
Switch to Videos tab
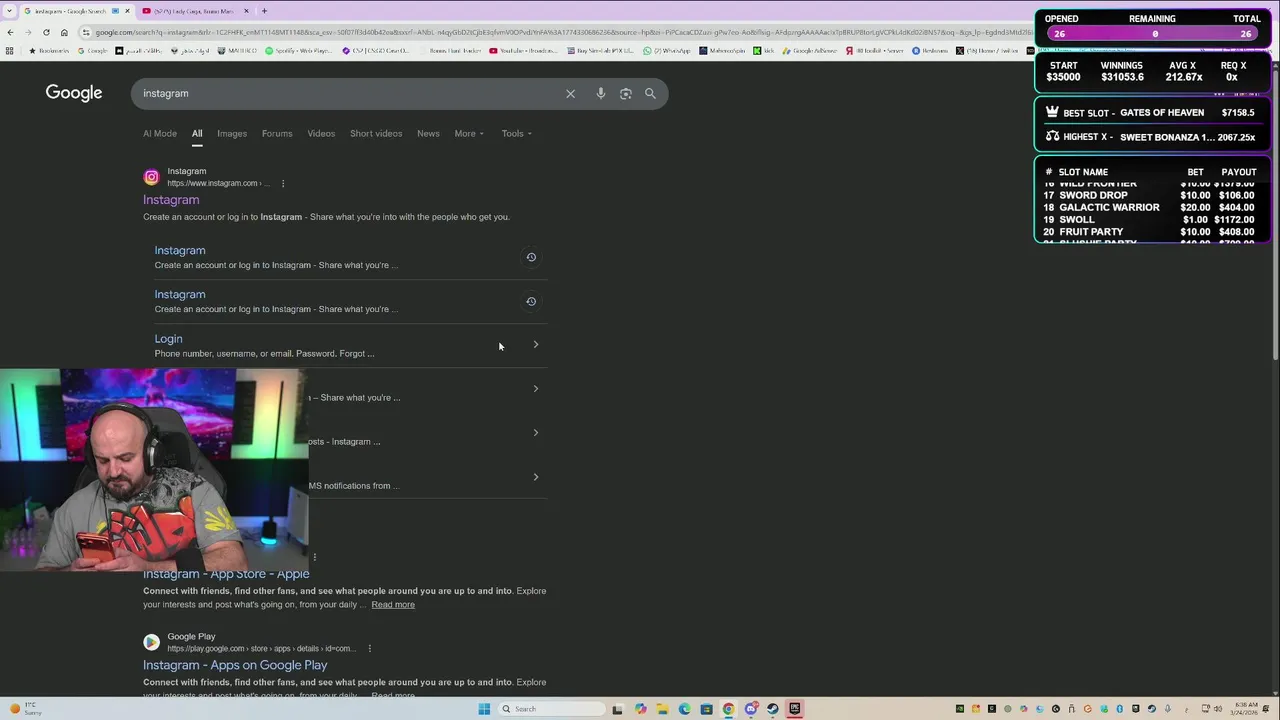pos(321,134)
